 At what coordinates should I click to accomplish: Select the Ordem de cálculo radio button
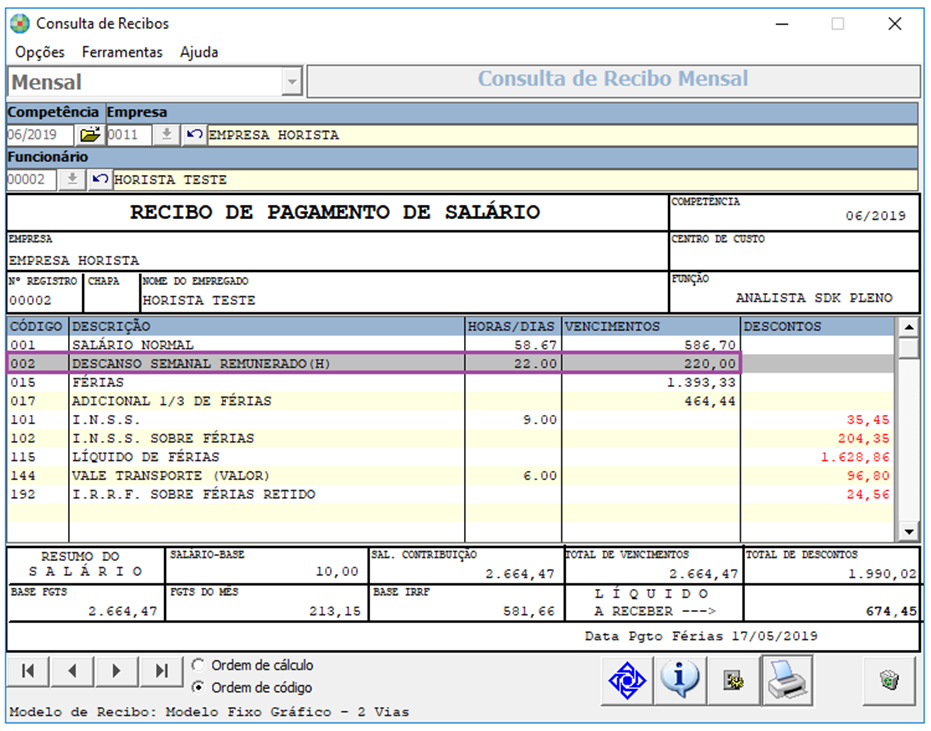198,665
